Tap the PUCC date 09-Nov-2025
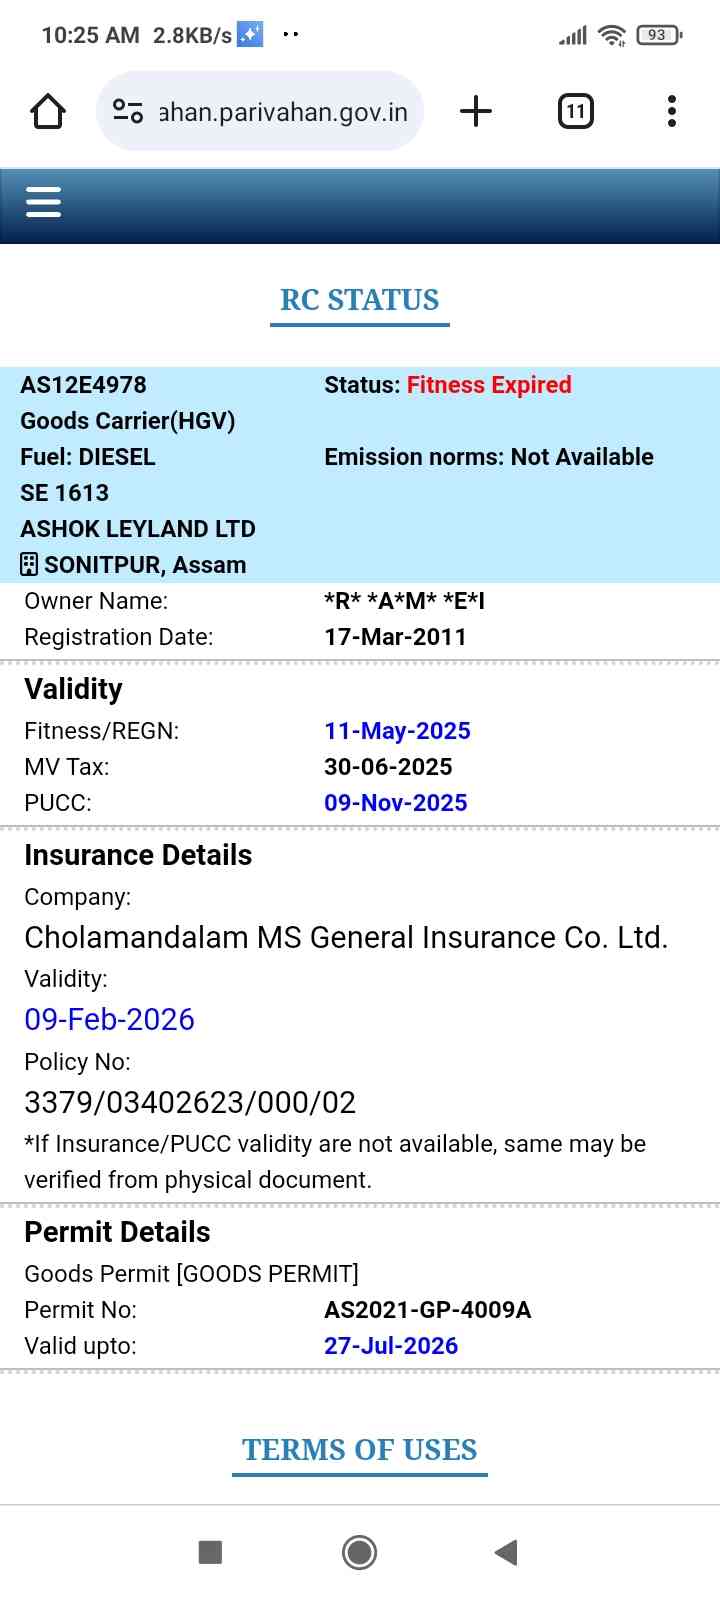The image size is (720, 1600). tap(396, 803)
